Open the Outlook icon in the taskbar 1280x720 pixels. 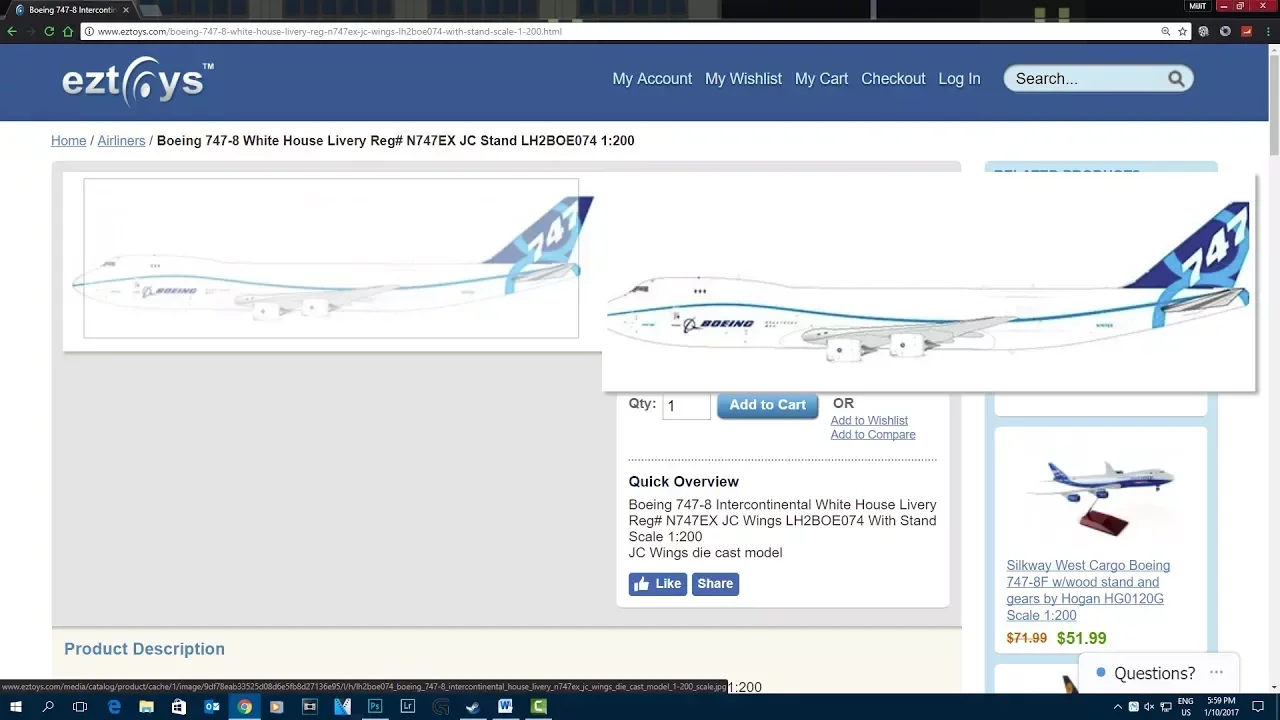[x=212, y=706]
